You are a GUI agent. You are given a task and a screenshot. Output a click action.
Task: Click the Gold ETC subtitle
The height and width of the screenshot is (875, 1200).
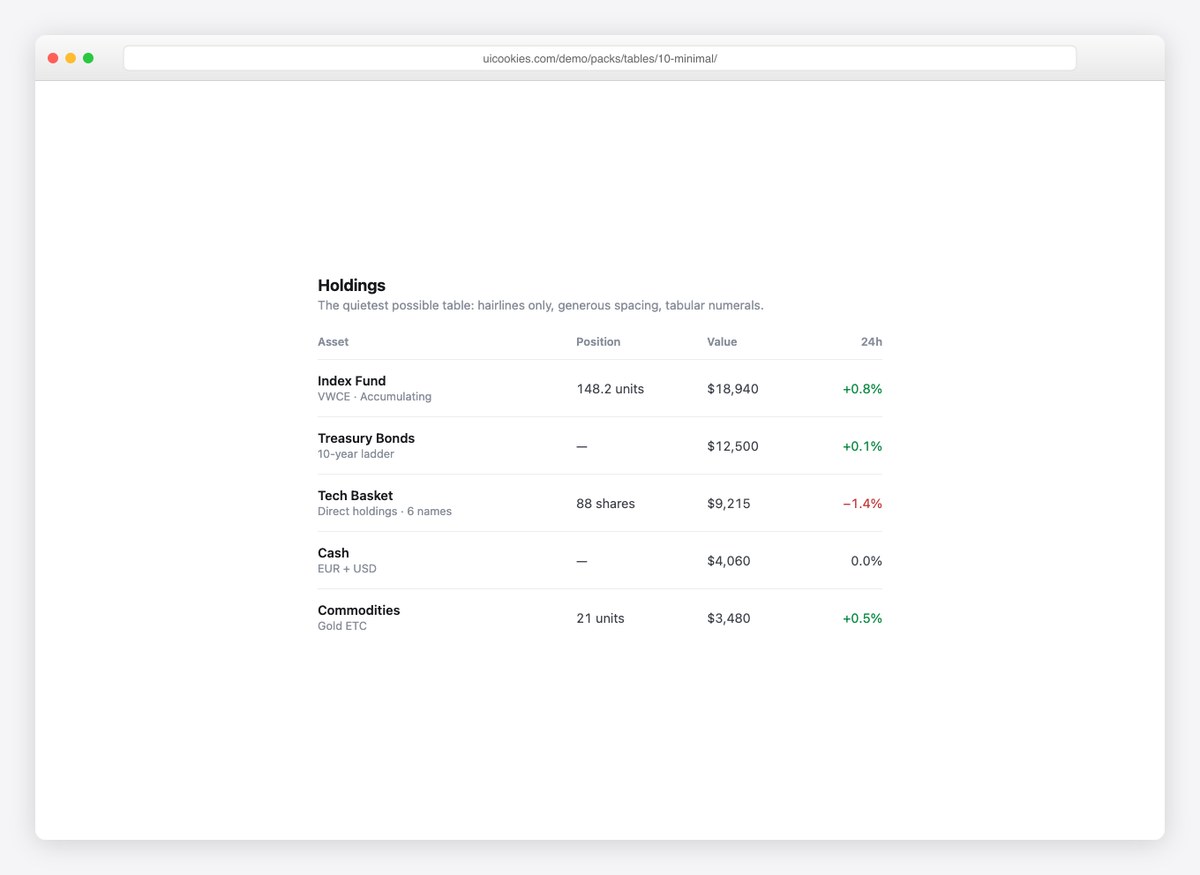point(342,626)
